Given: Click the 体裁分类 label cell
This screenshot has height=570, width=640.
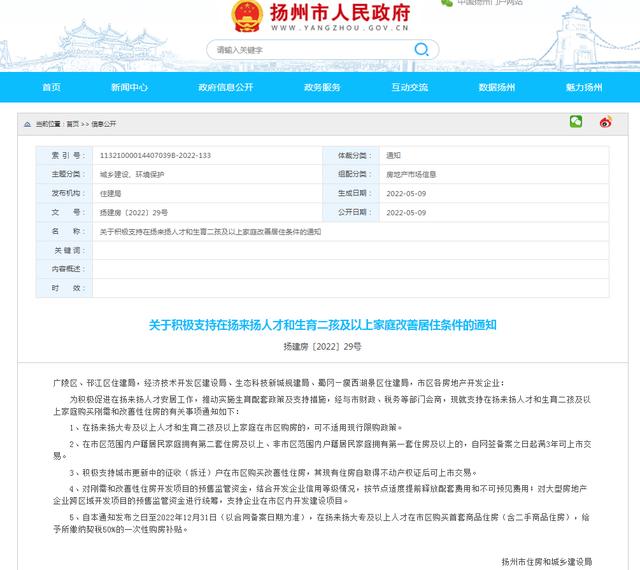Looking at the screenshot, I should pyautogui.click(x=351, y=156).
